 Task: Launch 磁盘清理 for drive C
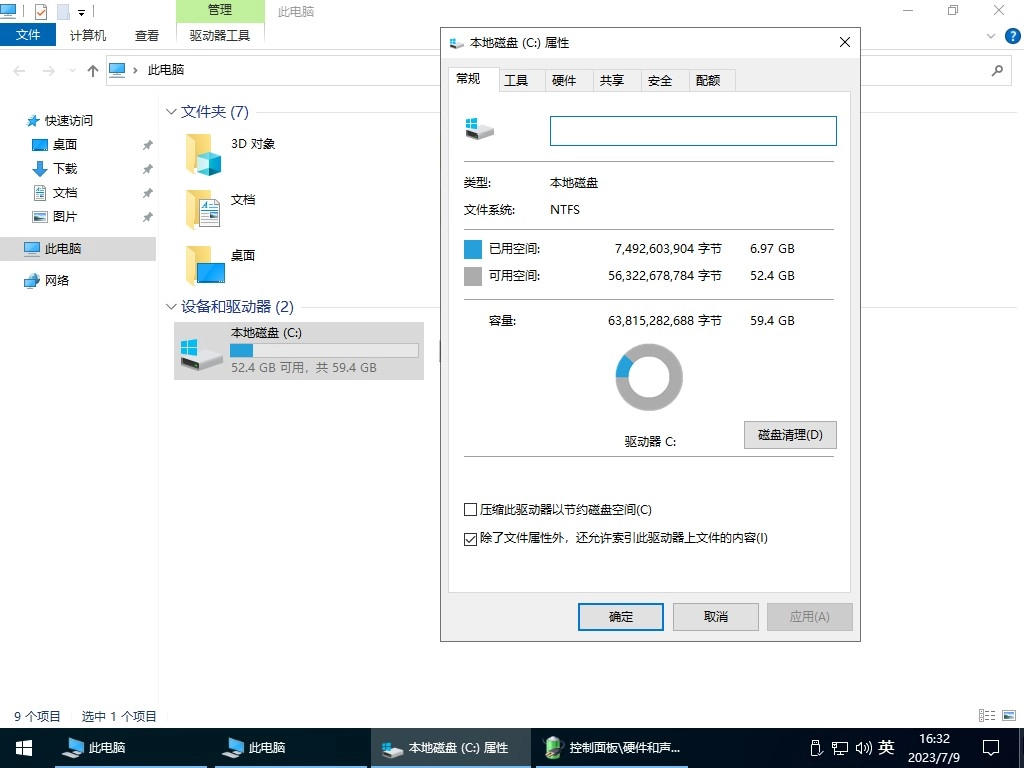(x=789, y=434)
